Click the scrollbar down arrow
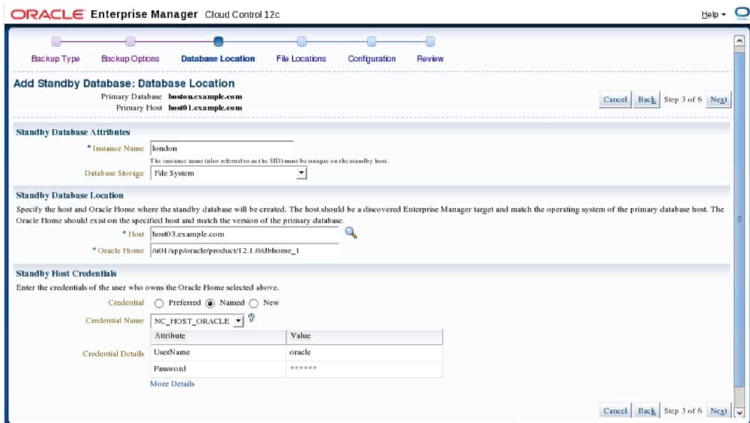Viewport: 750px width, 423px height. click(739, 412)
